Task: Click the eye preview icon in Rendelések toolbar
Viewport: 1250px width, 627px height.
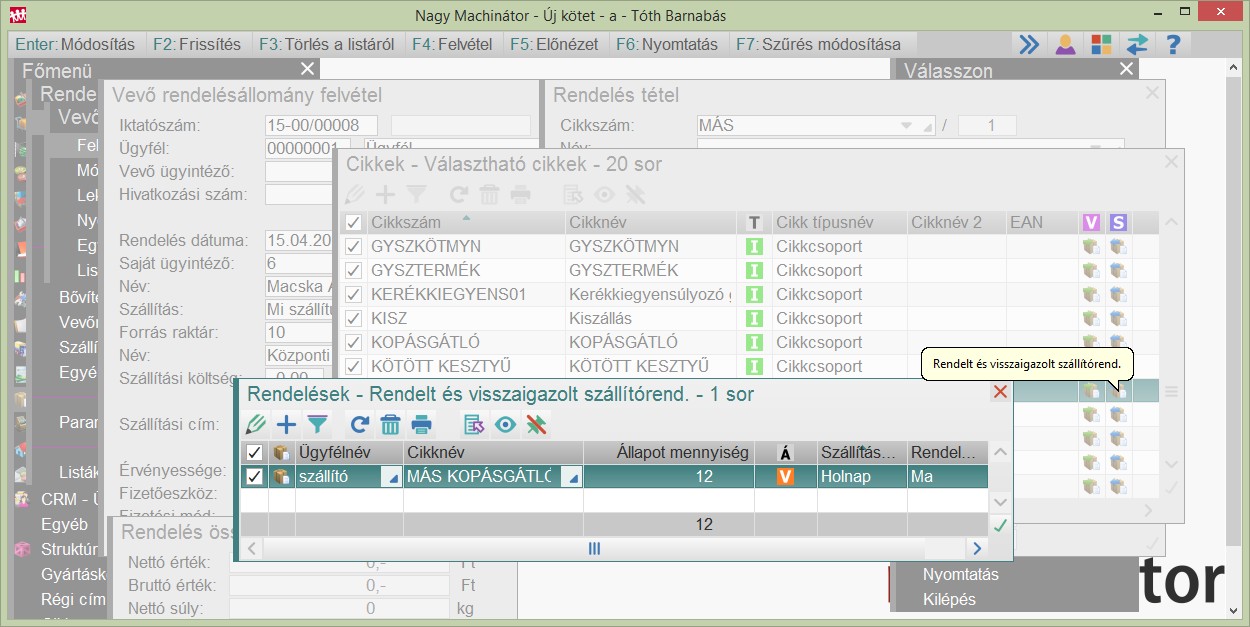Action: pos(506,424)
